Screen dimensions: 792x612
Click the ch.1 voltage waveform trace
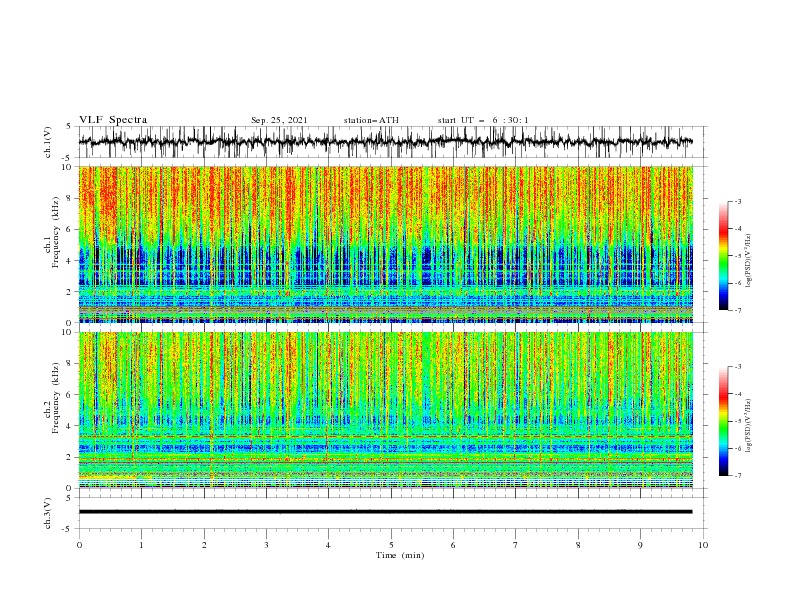(x=385, y=142)
